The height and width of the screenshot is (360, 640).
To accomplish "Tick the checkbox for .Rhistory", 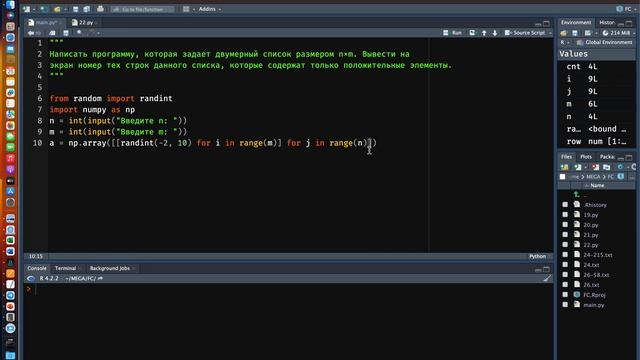I will tap(565, 204).
